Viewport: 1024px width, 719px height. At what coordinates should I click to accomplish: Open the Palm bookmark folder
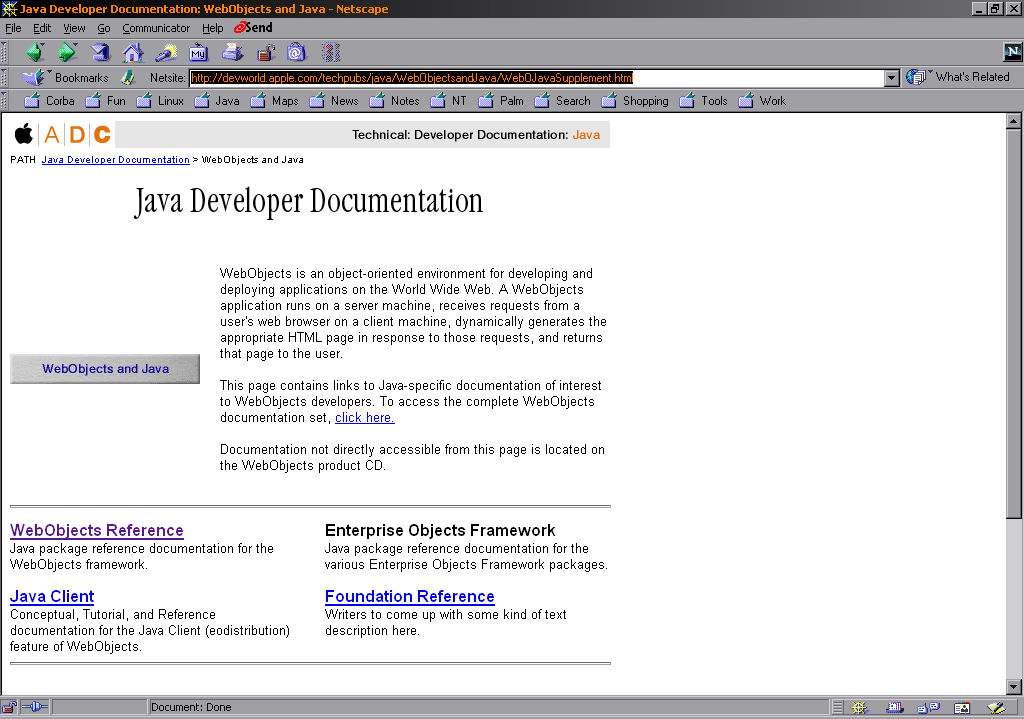pos(502,101)
